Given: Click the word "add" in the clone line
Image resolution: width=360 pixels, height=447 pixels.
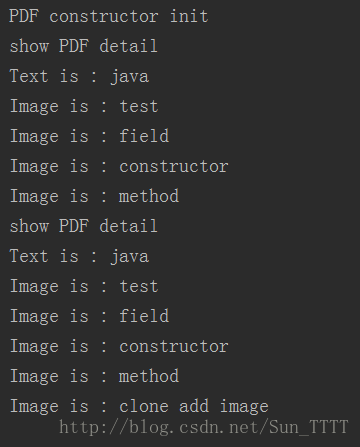Looking at the screenshot, I should coord(194,406).
